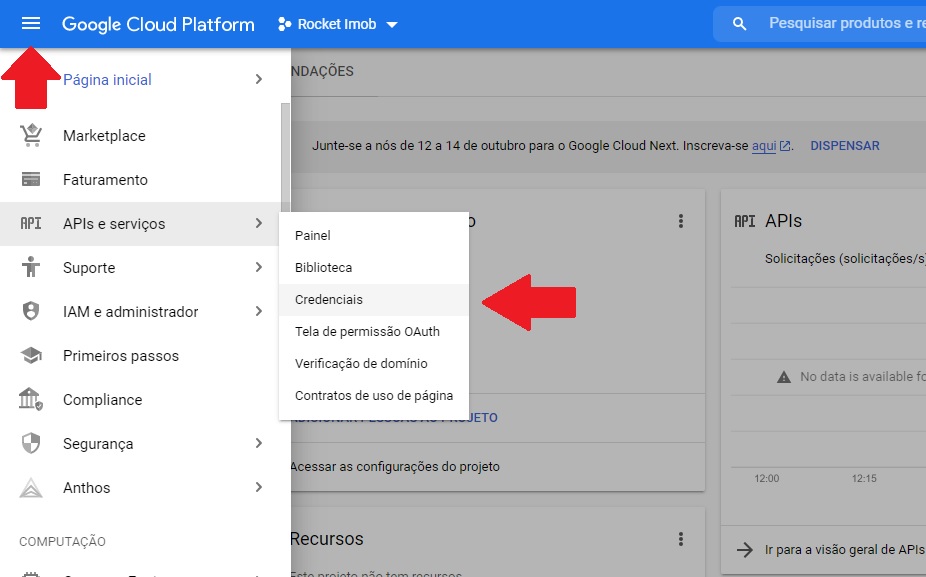Click the DISPENSAR button on the banner
Image resolution: width=926 pixels, height=577 pixels.
[845, 146]
